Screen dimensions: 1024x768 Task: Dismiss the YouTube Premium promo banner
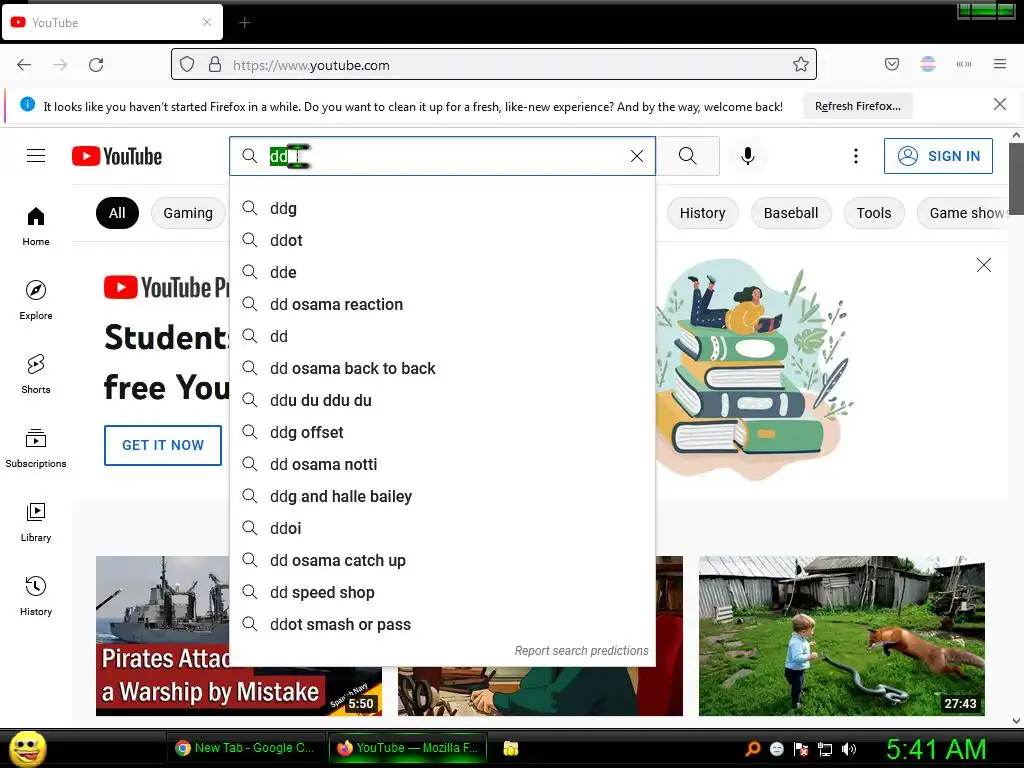click(984, 264)
